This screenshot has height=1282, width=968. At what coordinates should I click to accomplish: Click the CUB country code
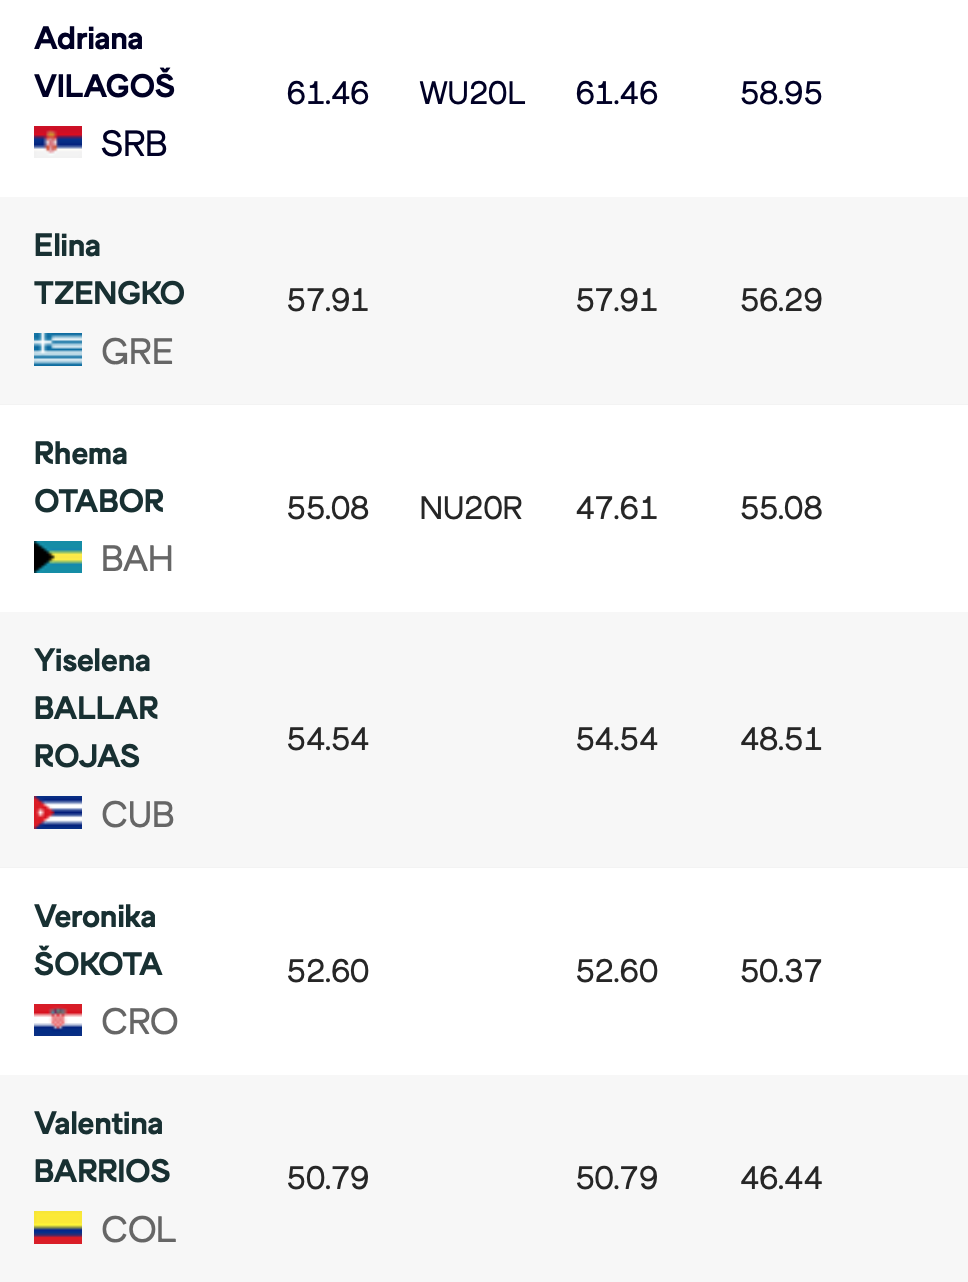(138, 815)
